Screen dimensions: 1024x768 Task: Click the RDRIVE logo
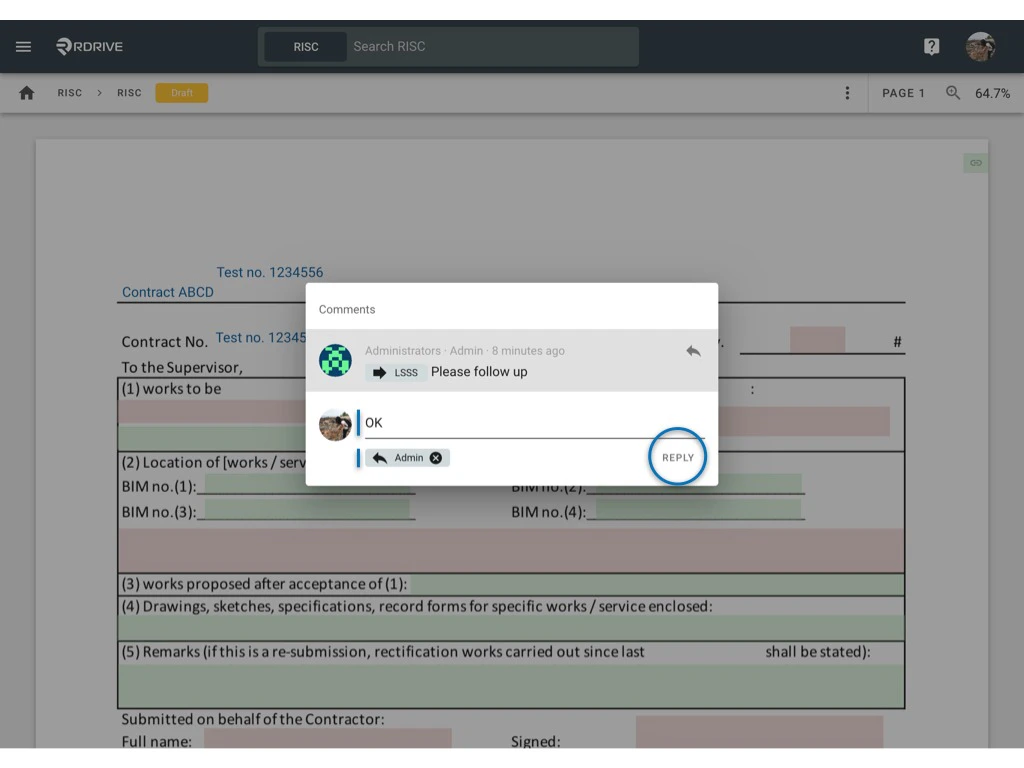click(x=89, y=46)
